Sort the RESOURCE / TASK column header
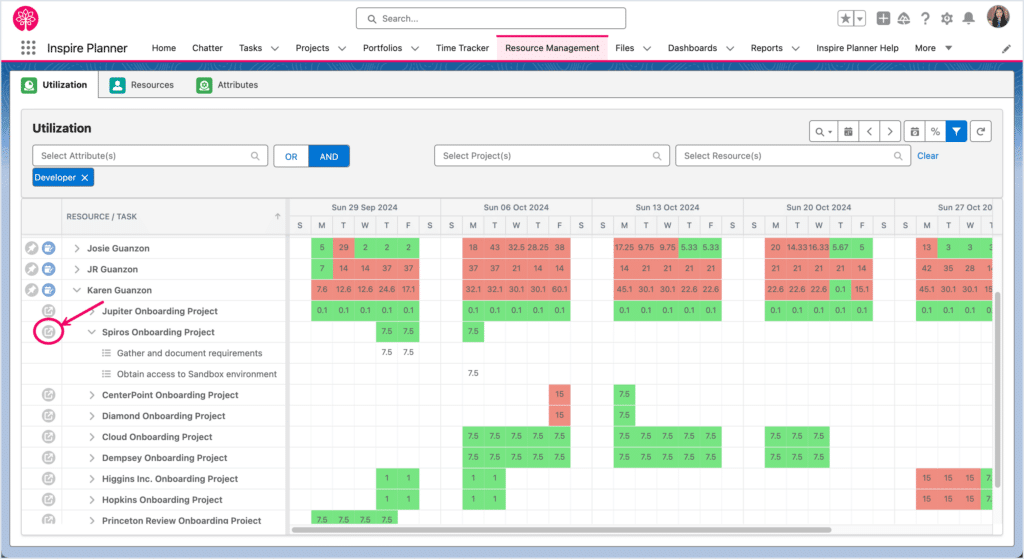 point(173,216)
